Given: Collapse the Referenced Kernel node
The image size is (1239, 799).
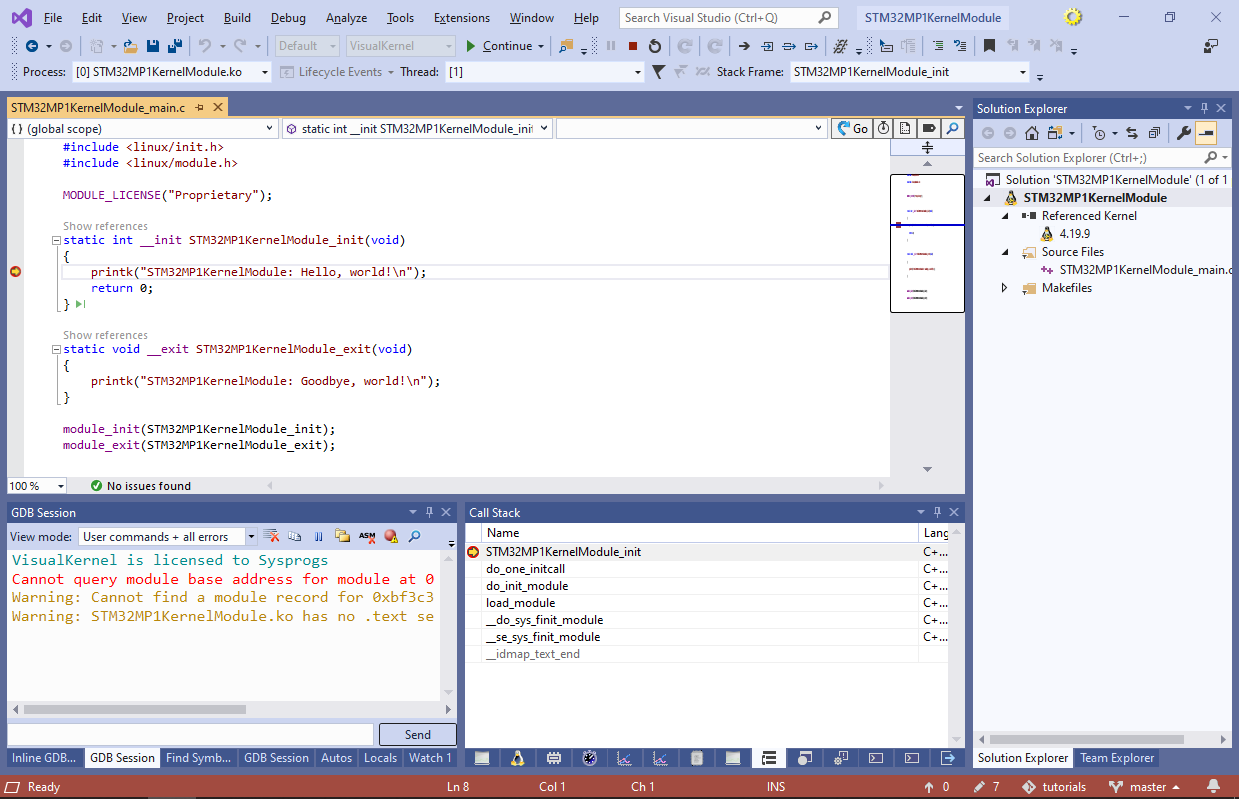Looking at the screenshot, I should pyautogui.click(x=1005, y=216).
